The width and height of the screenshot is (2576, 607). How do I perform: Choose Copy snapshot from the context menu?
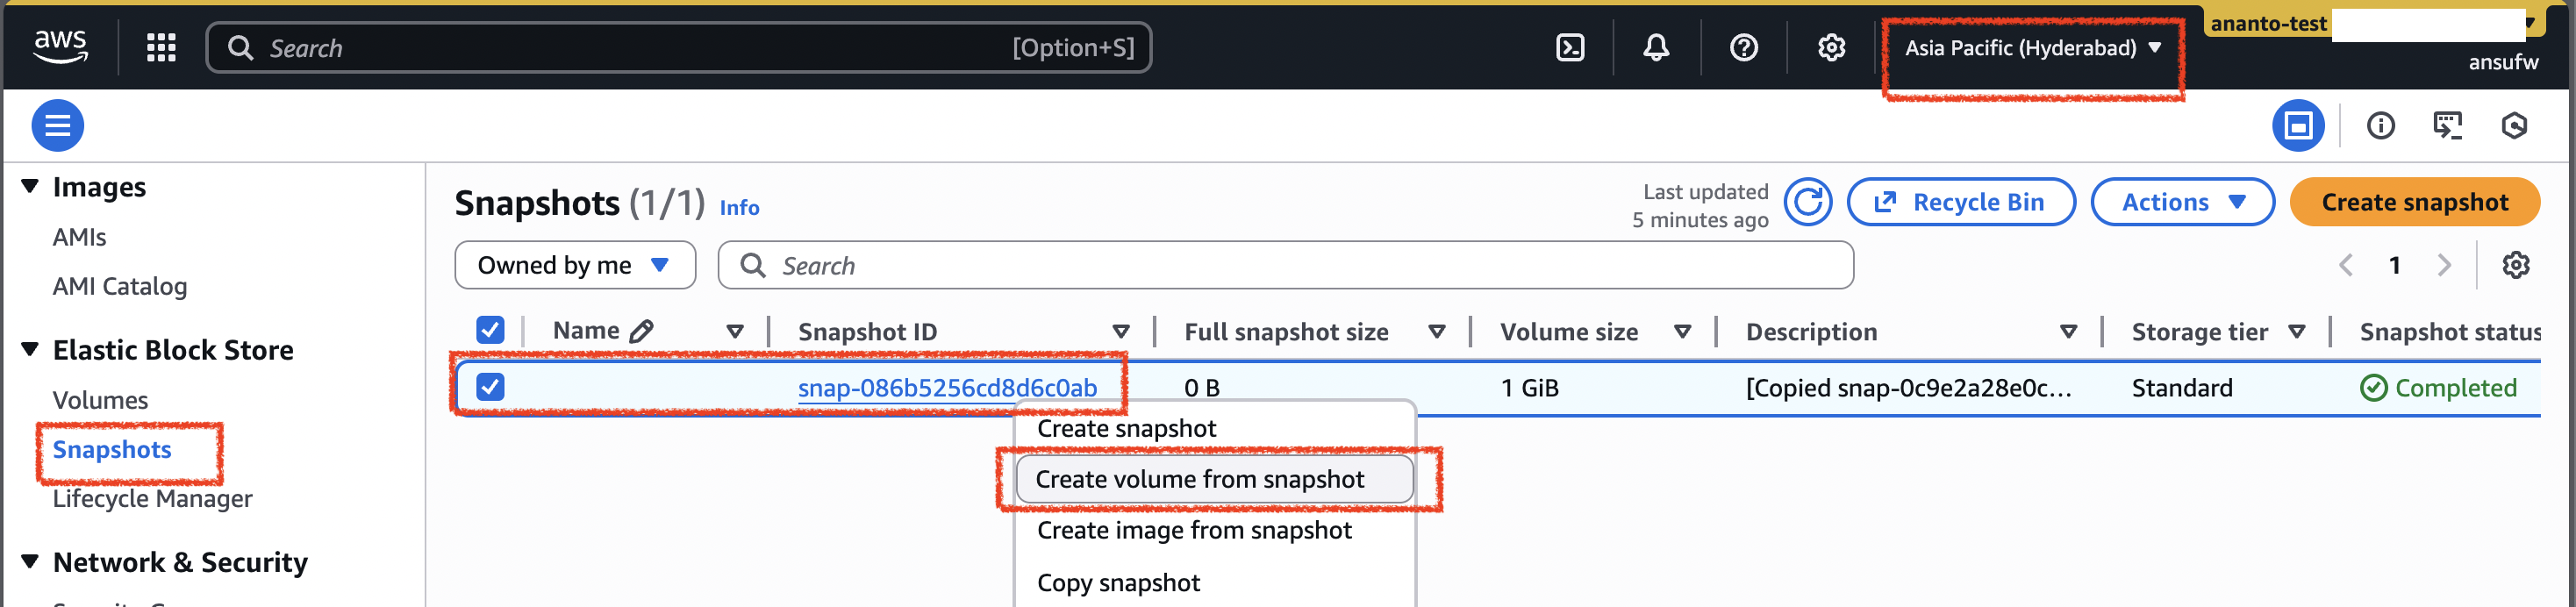(x=1117, y=582)
